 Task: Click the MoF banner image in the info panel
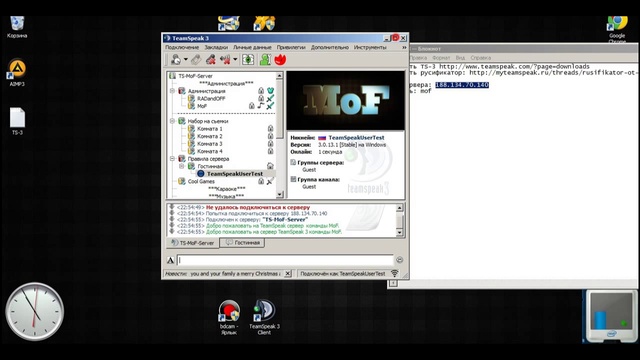tap(346, 100)
